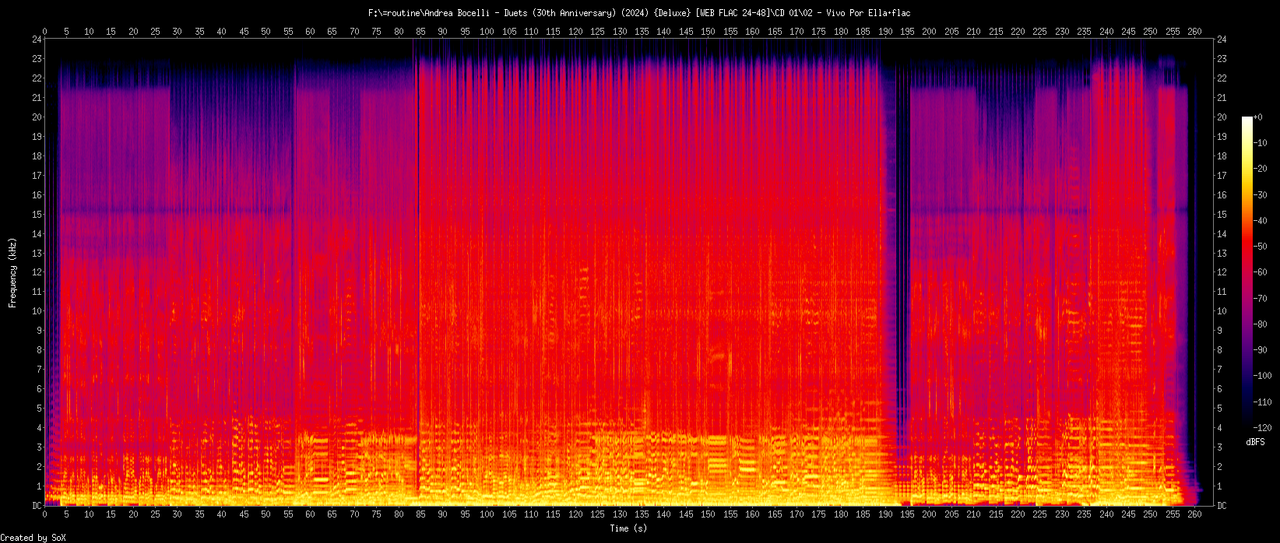Click the "150" tick on top time axis
Screen dimensions: 1280x543
point(708,31)
